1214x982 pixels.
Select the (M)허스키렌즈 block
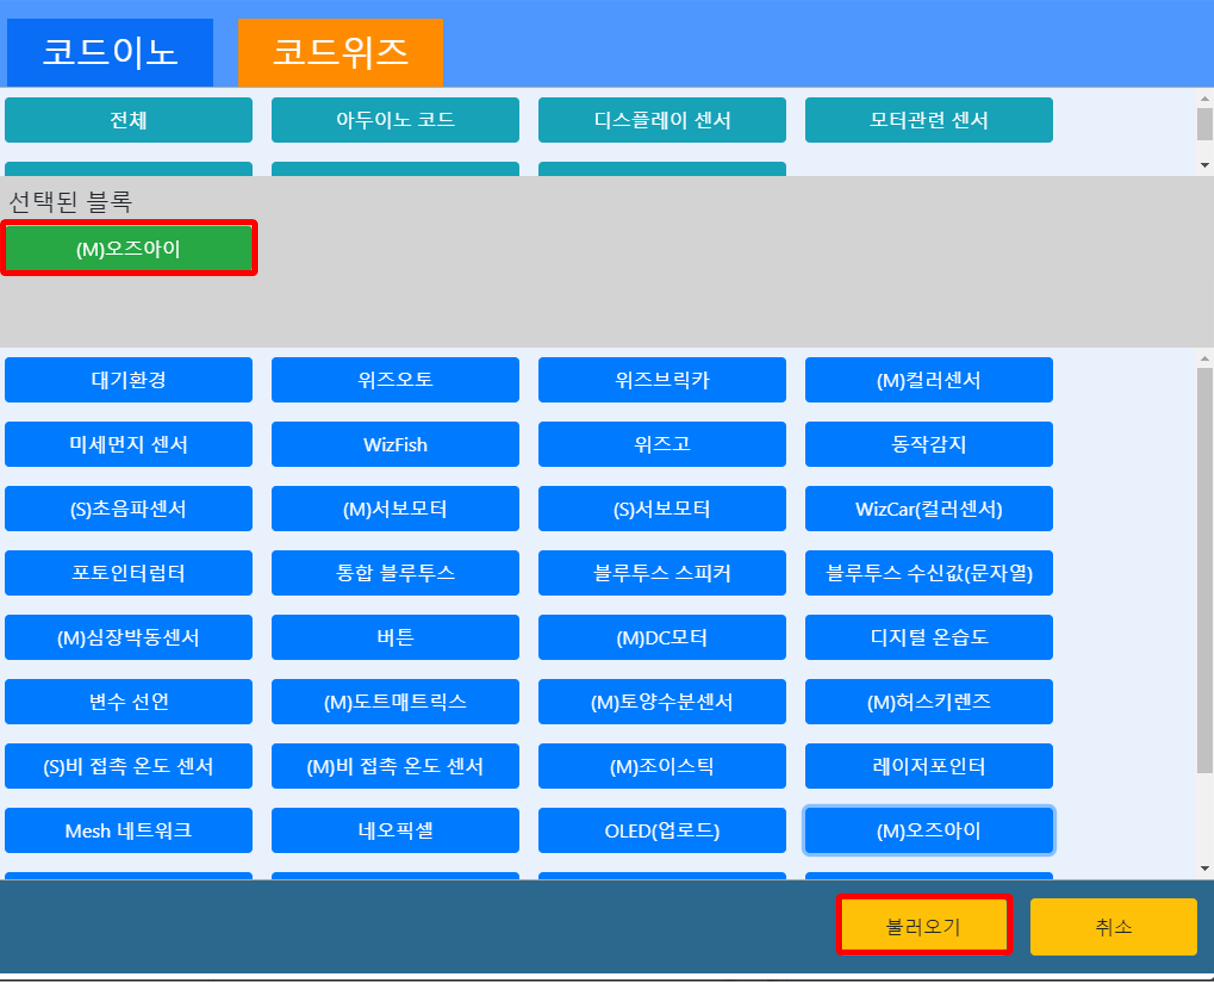tap(928, 702)
